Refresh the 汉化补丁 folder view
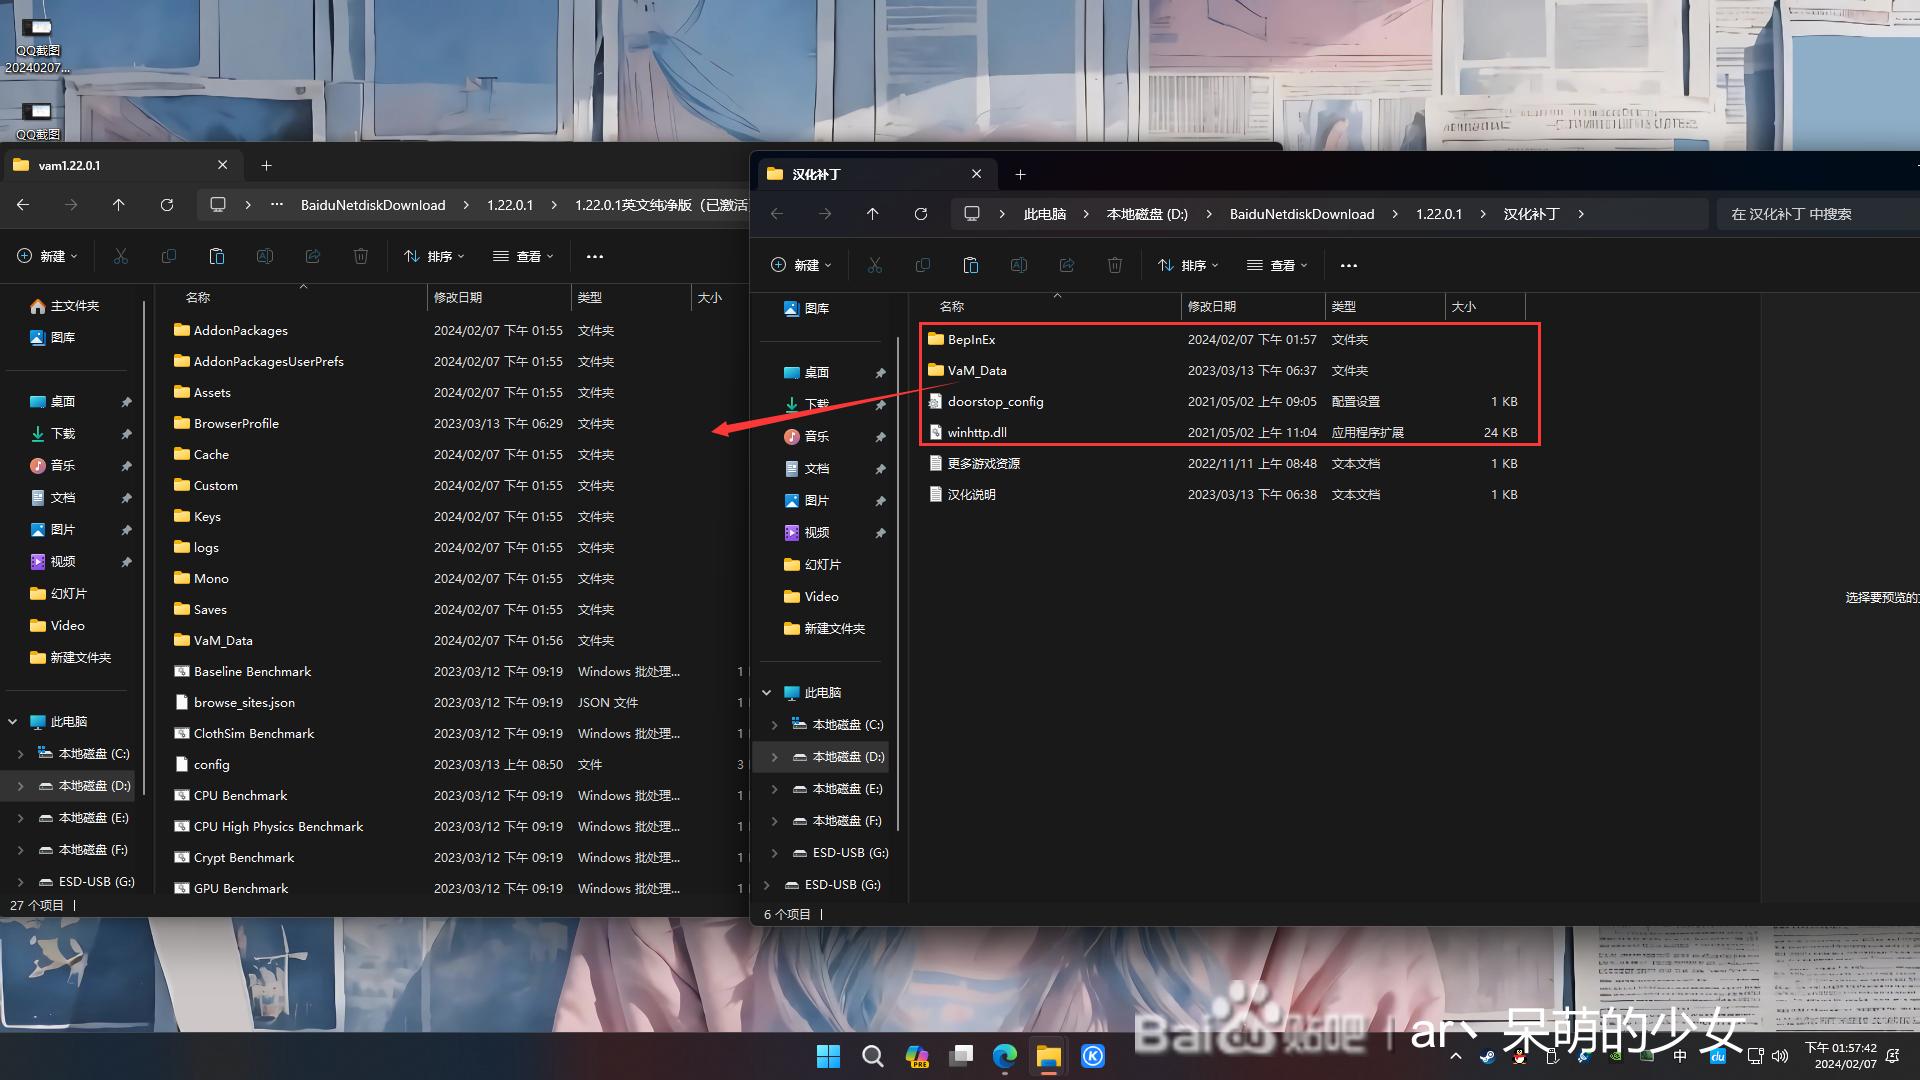The image size is (1920, 1080). tap(921, 214)
